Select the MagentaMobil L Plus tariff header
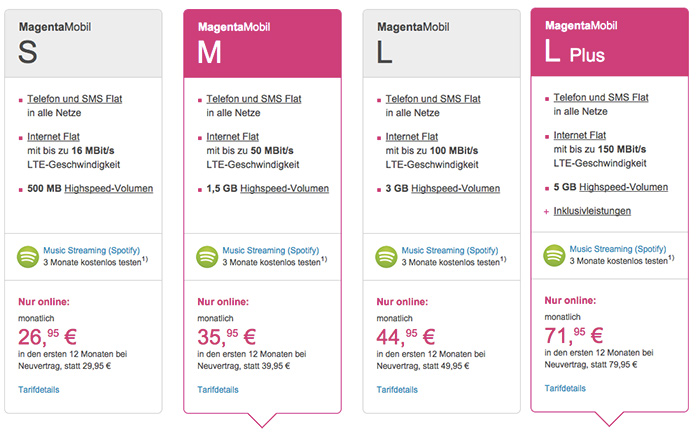The height and width of the screenshot is (434, 700). pos(609,42)
